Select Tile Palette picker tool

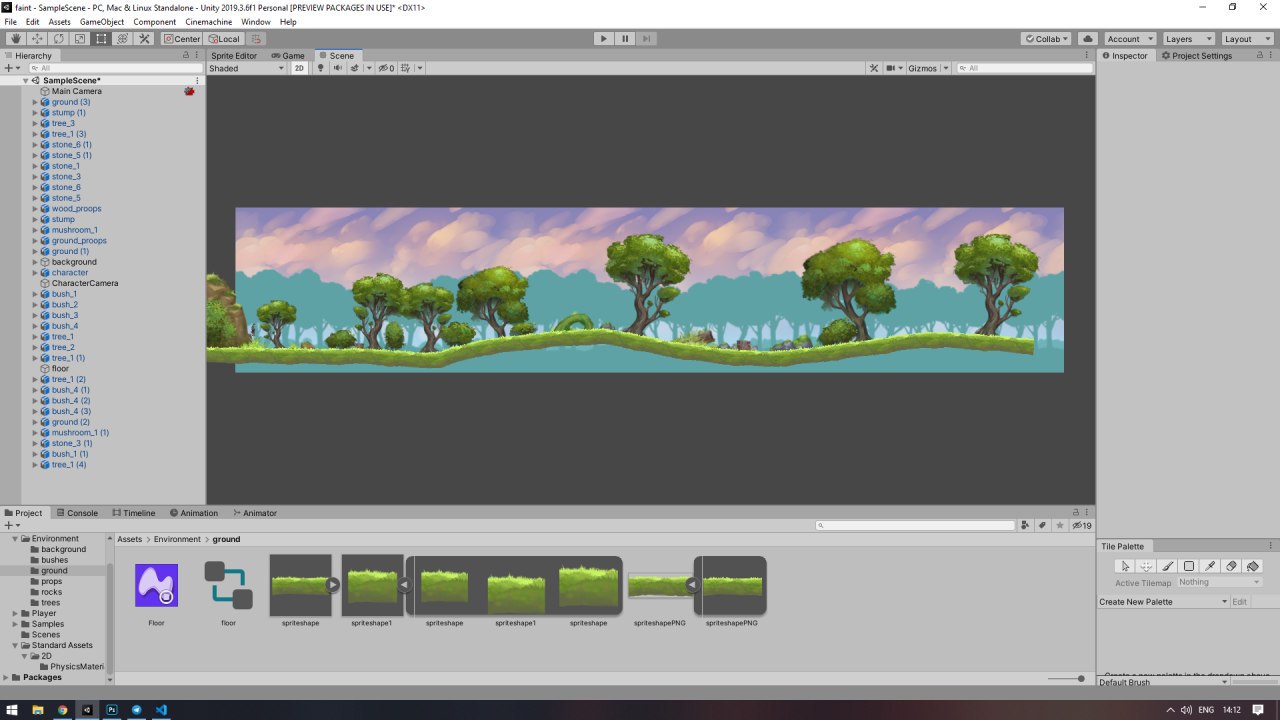[x=1210, y=566]
